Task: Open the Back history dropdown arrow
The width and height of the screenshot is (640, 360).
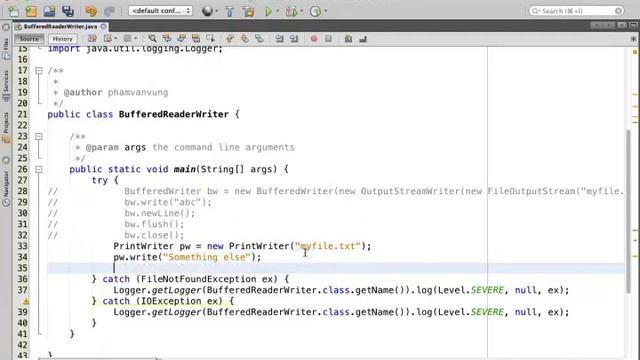Action: tap(116, 39)
